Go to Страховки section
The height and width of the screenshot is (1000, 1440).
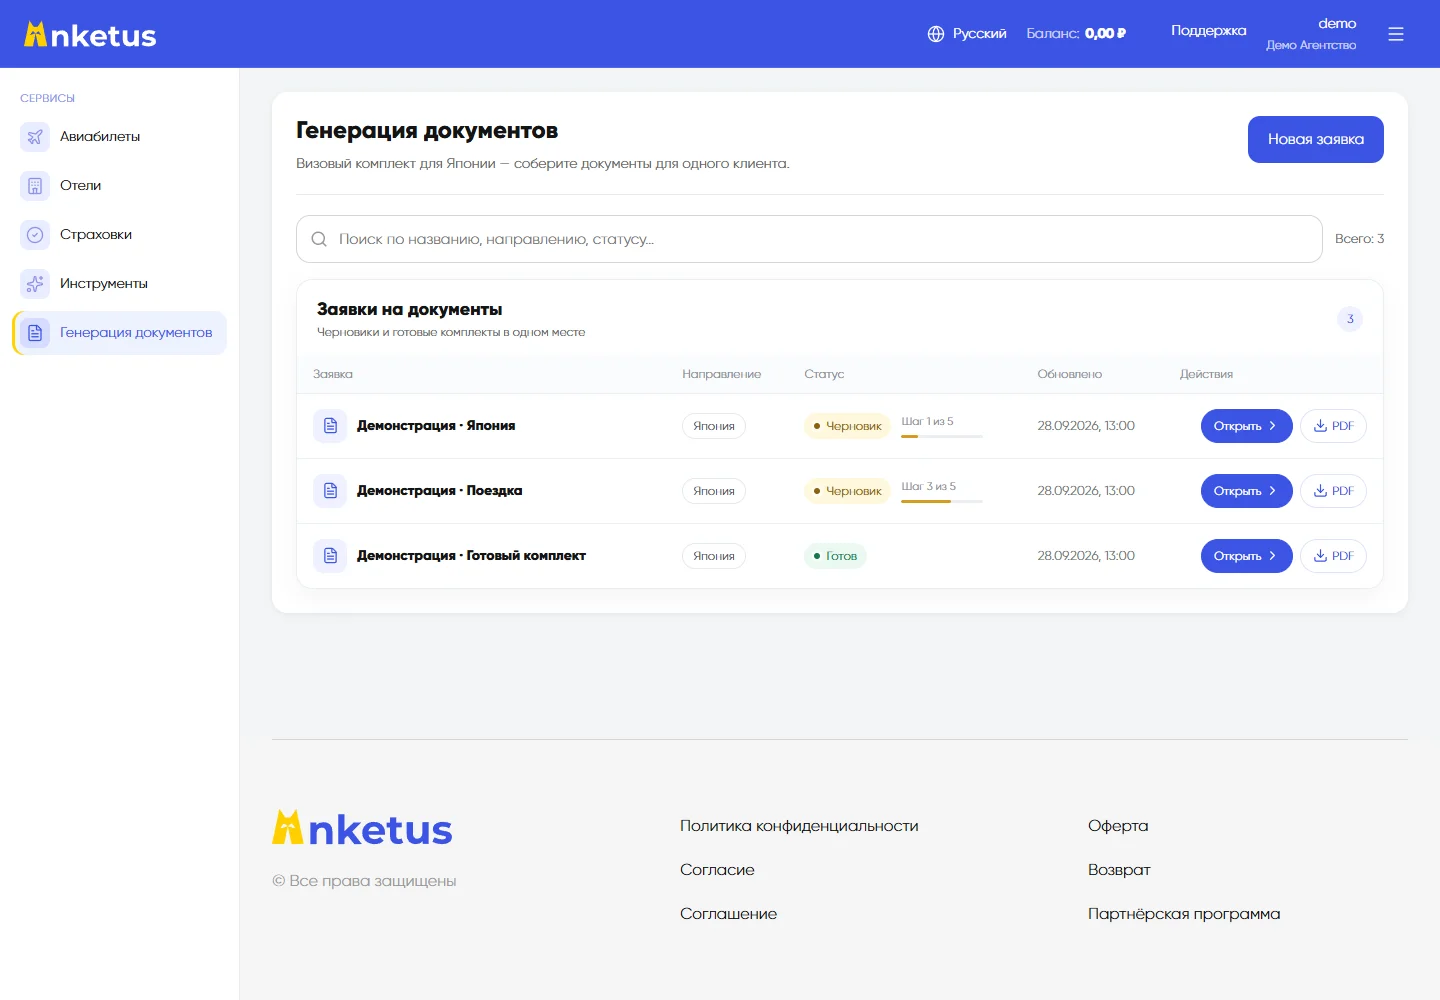click(120, 235)
